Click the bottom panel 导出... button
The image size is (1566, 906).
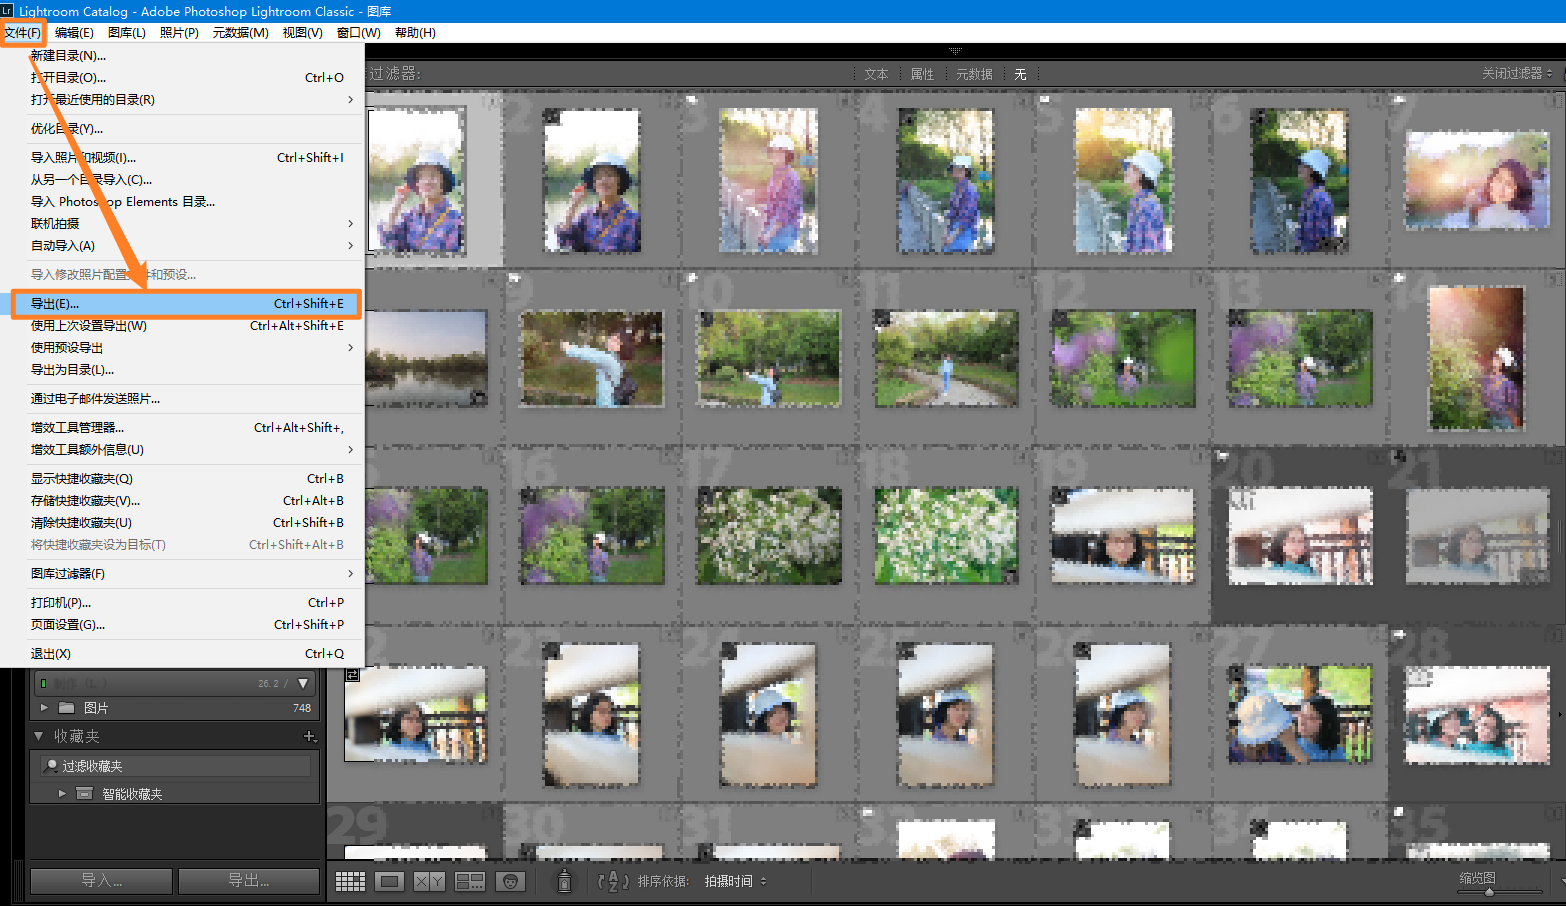[248, 881]
